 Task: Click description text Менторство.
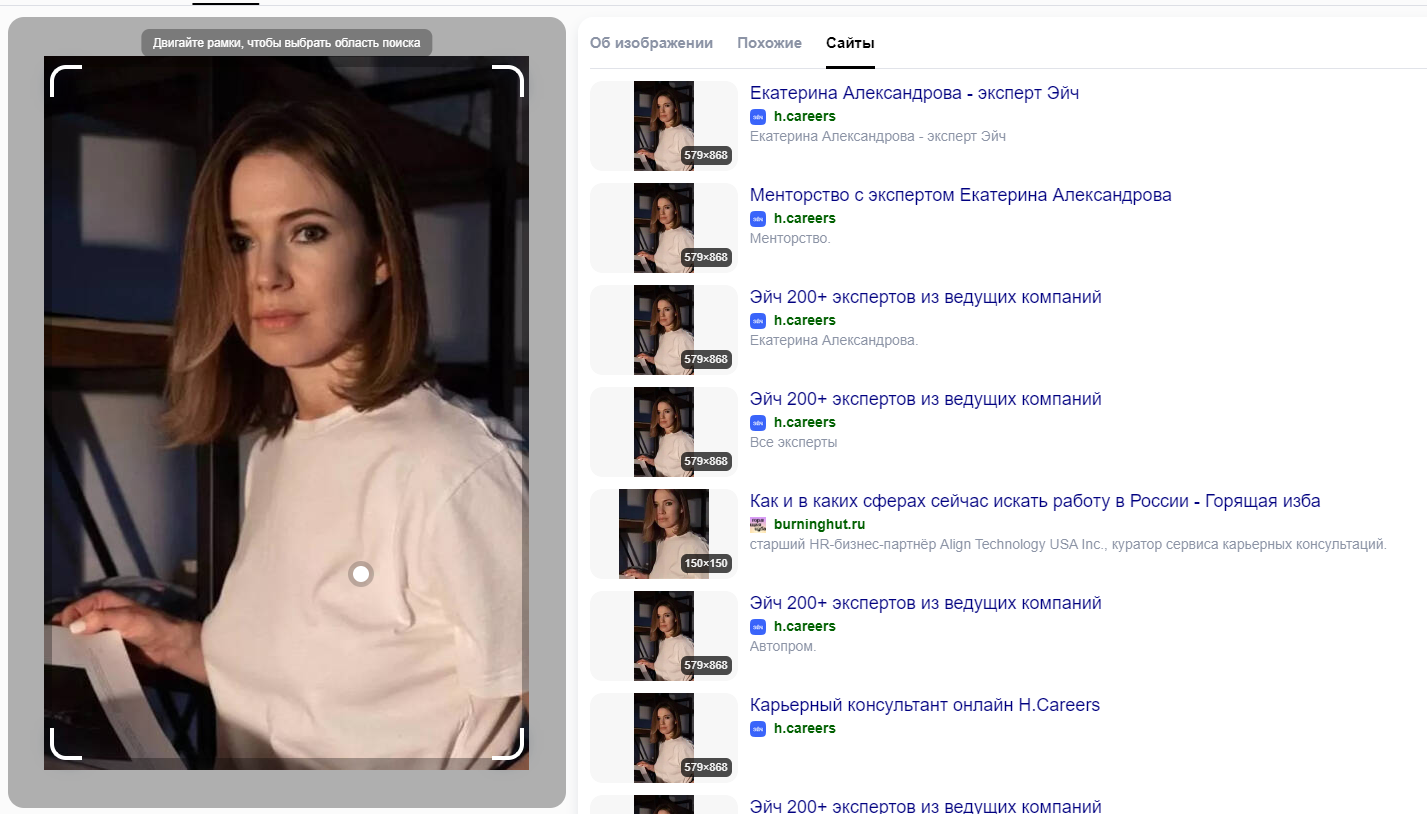[x=790, y=238]
